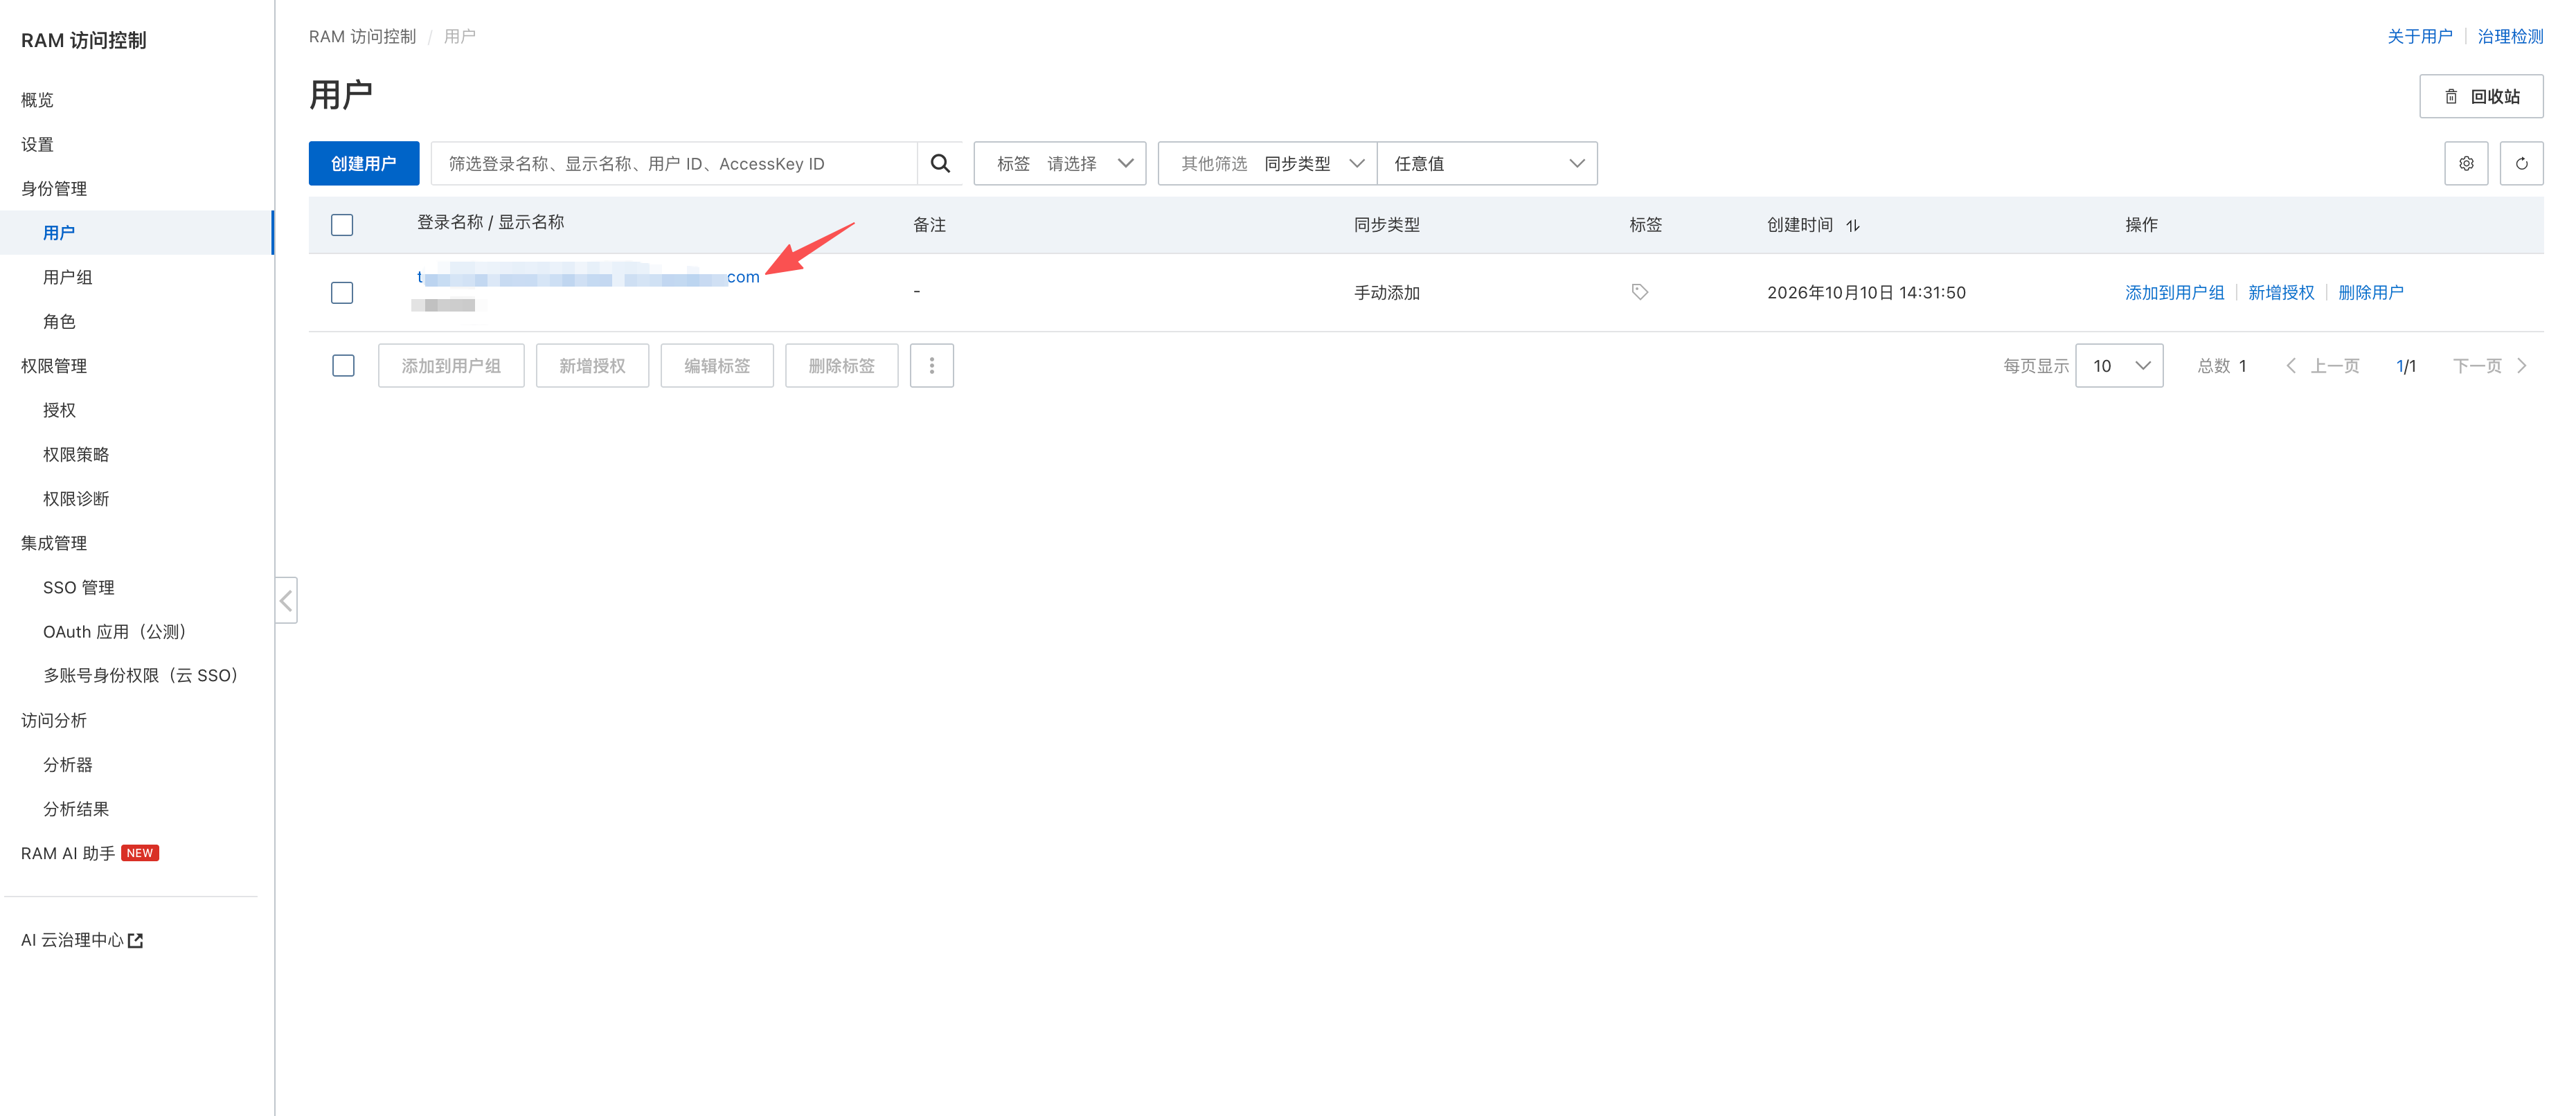Open SSO 管理 in sidebar
Viewport: 2576px width, 1116px height.
point(79,587)
